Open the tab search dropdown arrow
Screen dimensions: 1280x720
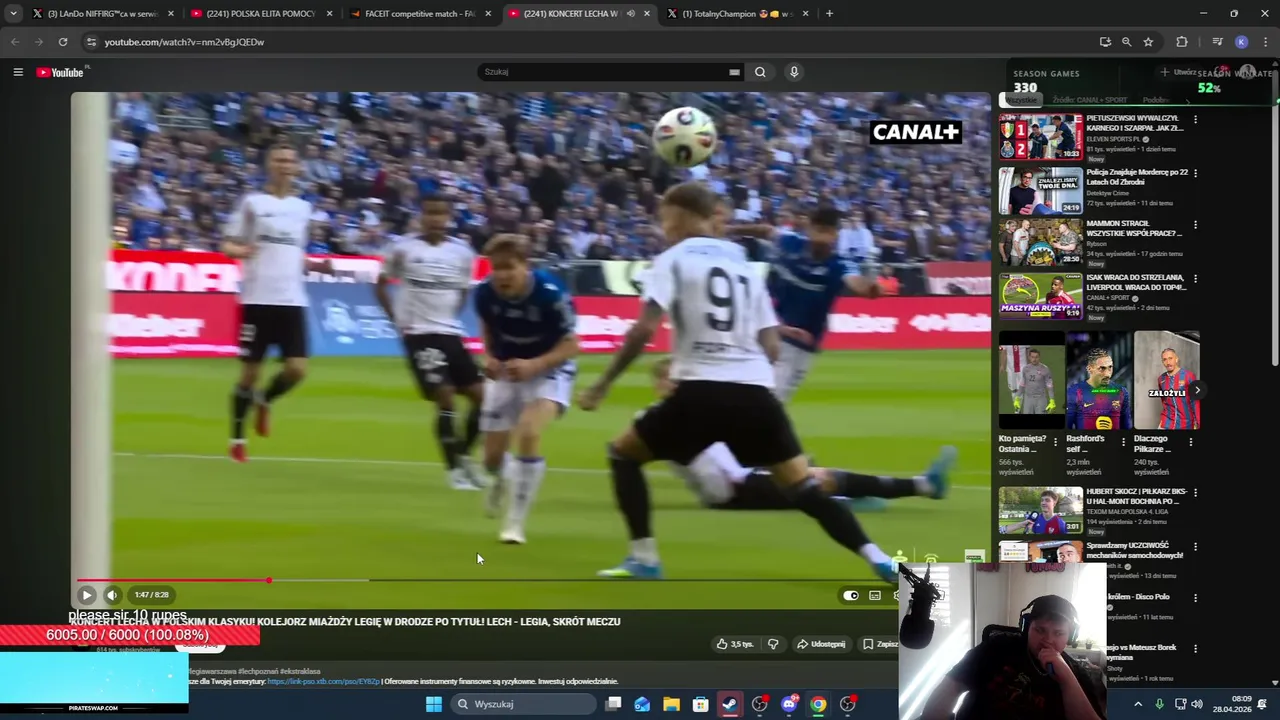point(13,14)
